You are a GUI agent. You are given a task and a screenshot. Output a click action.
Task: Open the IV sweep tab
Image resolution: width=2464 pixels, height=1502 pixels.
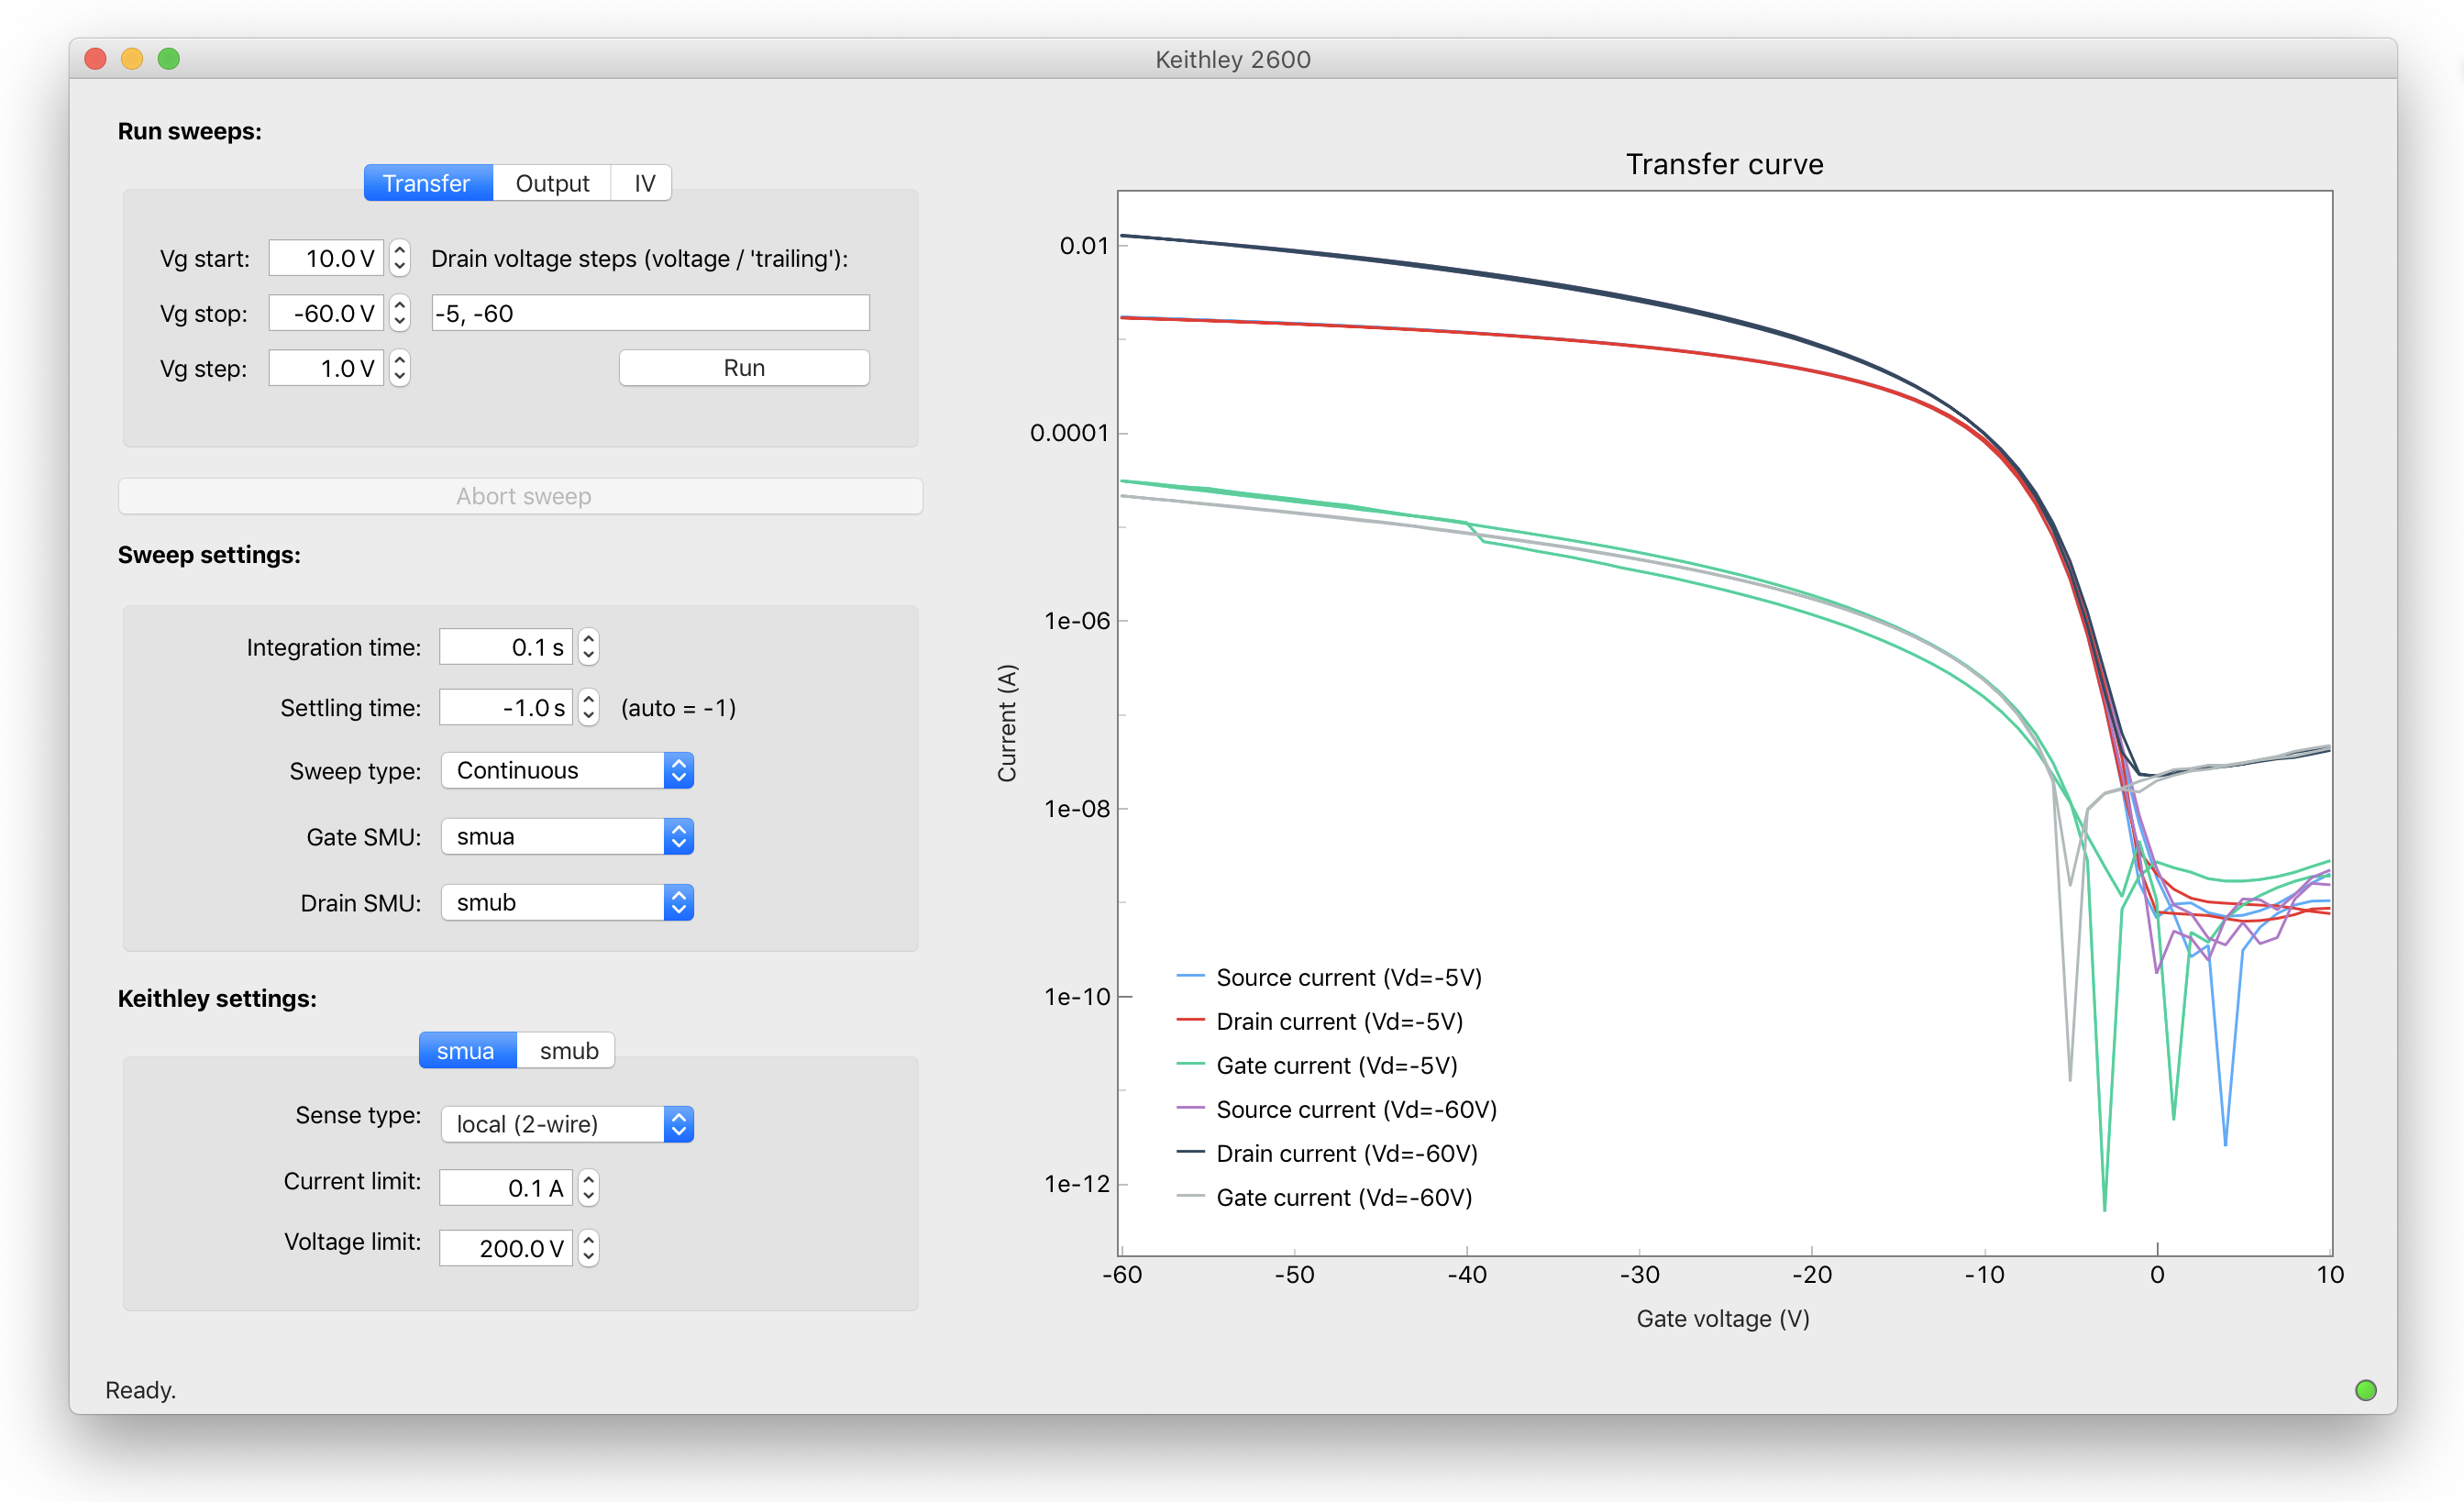click(x=644, y=183)
